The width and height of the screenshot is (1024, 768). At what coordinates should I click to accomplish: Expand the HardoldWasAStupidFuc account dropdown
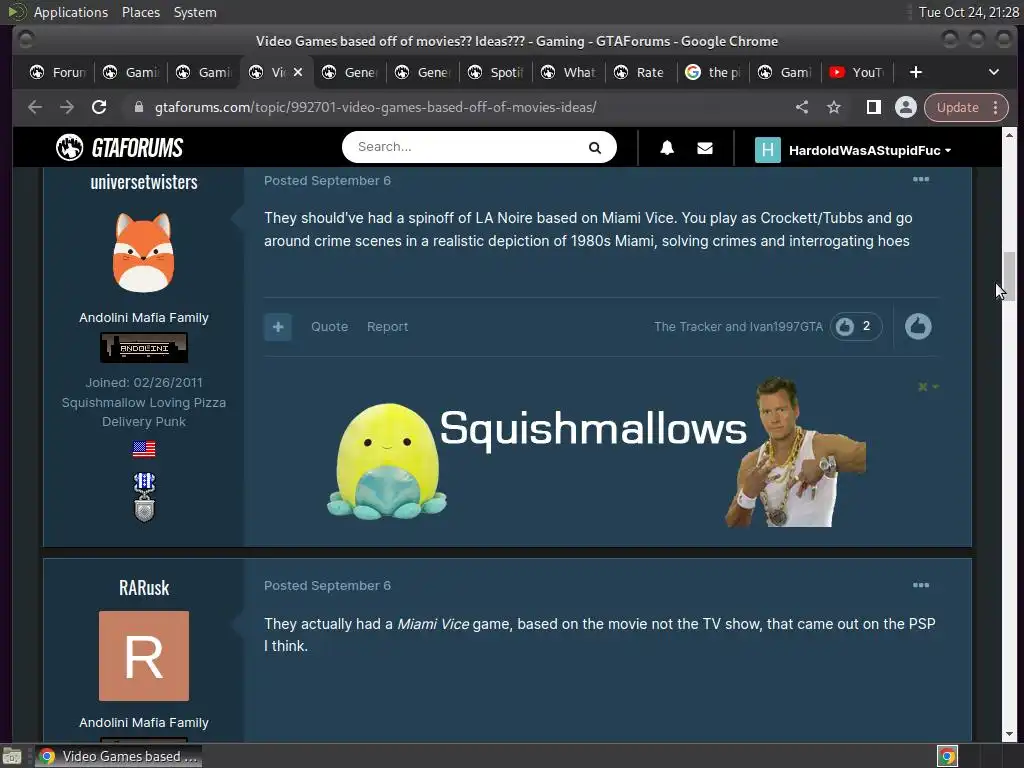(x=853, y=150)
